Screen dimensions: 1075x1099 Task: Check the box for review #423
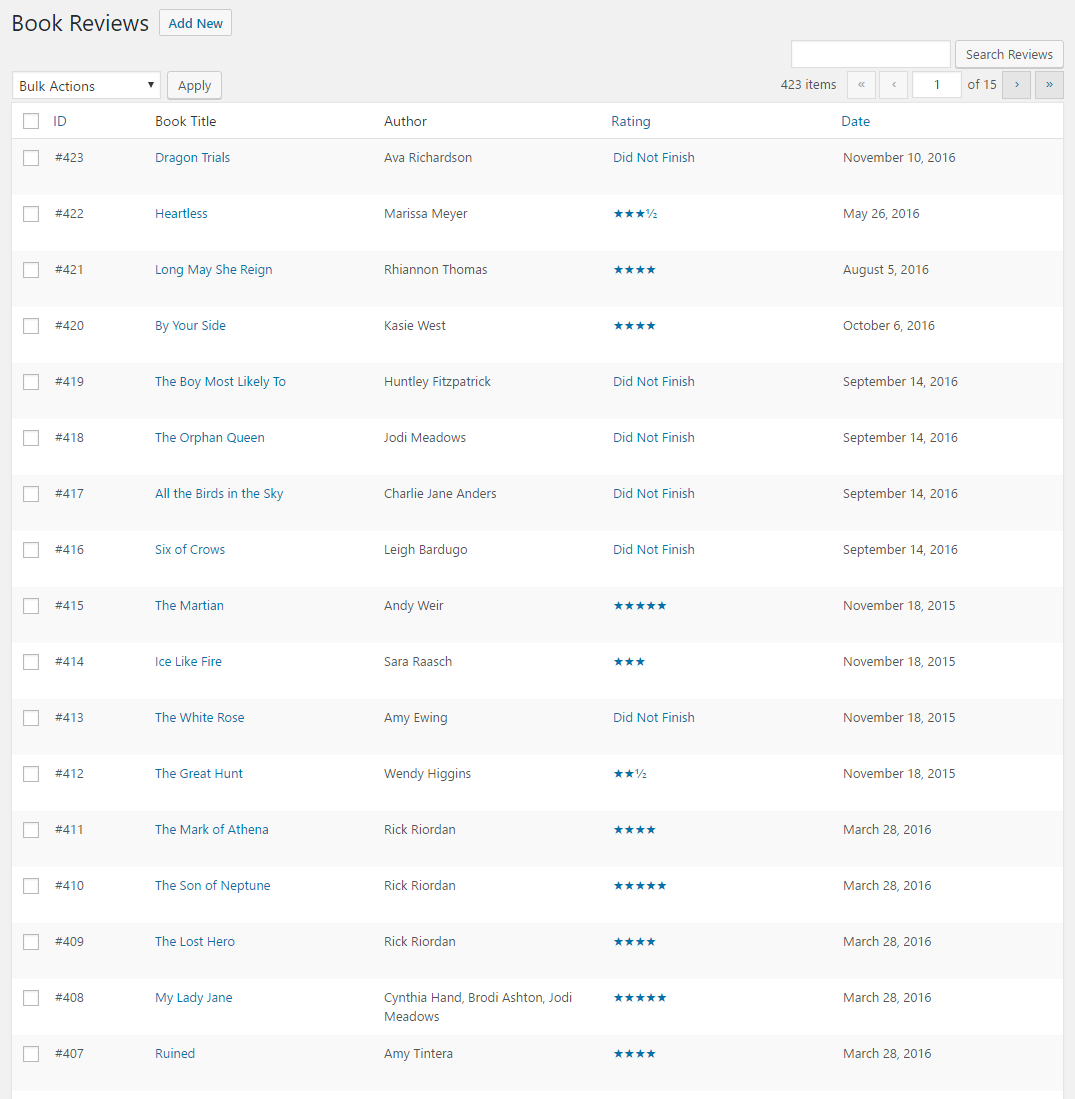point(31,158)
